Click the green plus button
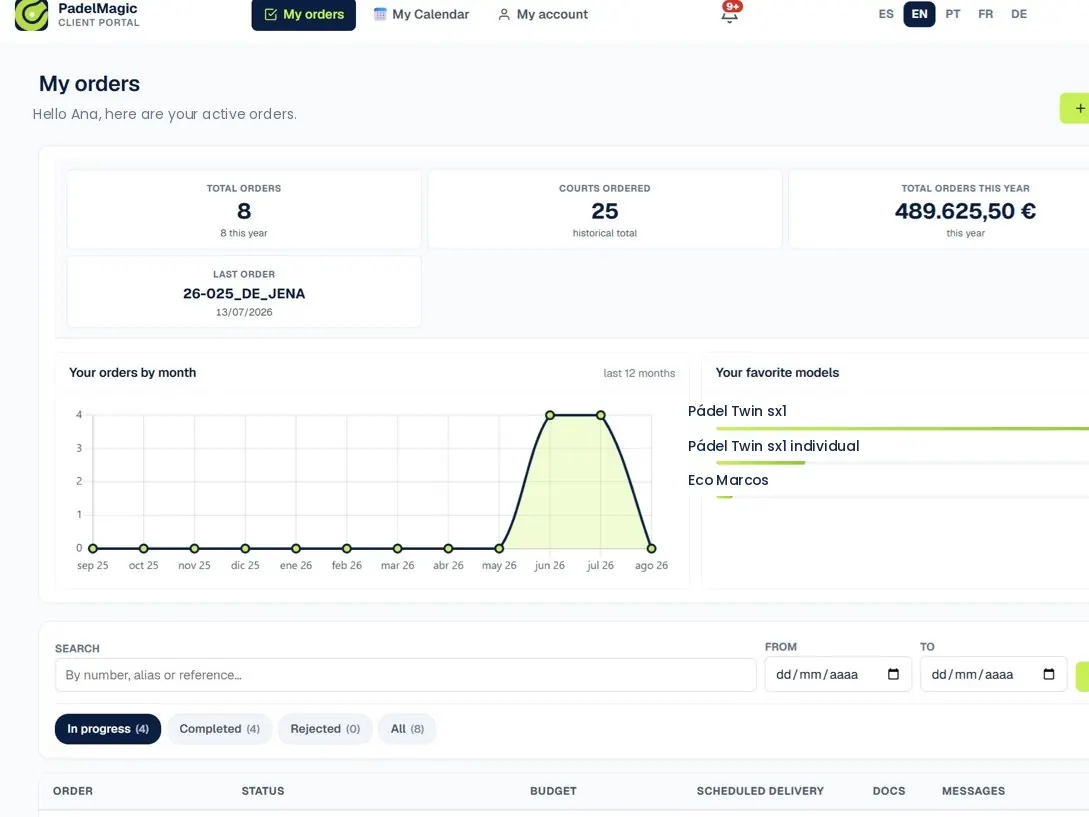The height and width of the screenshot is (817, 1089). 1075,108
